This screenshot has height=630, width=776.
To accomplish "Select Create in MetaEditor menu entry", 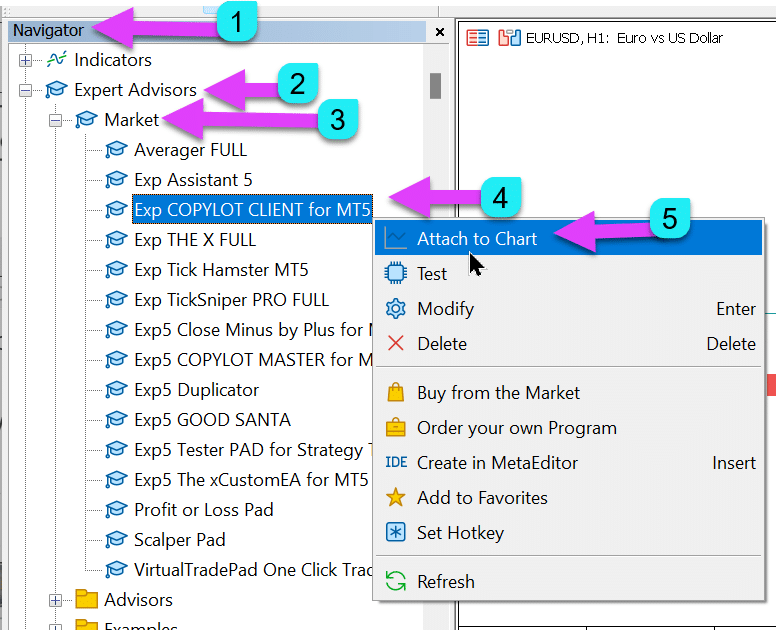I will [497, 463].
